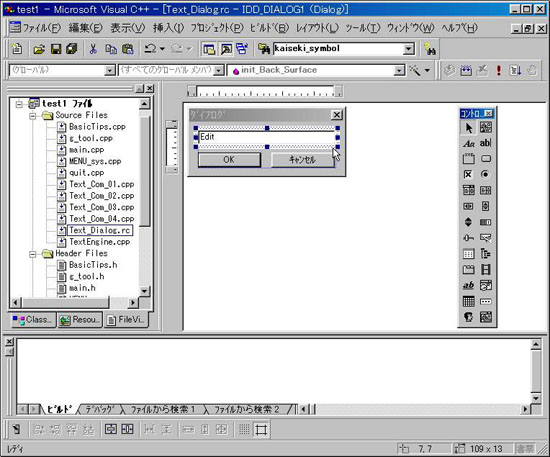Choose the Progress bar control tool
Screen dimensions: 550x457
point(485,222)
